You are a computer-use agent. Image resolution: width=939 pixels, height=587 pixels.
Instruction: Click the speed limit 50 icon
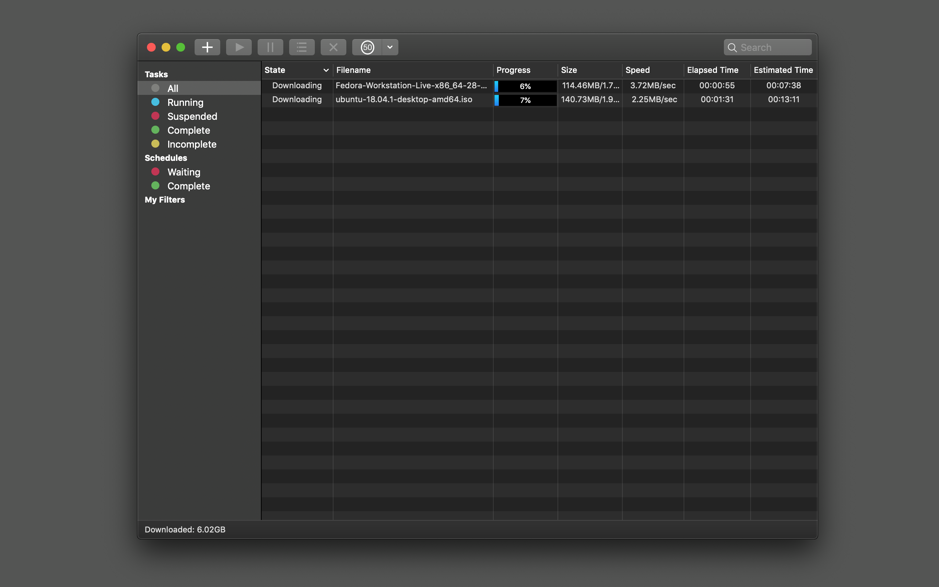tap(367, 46)
